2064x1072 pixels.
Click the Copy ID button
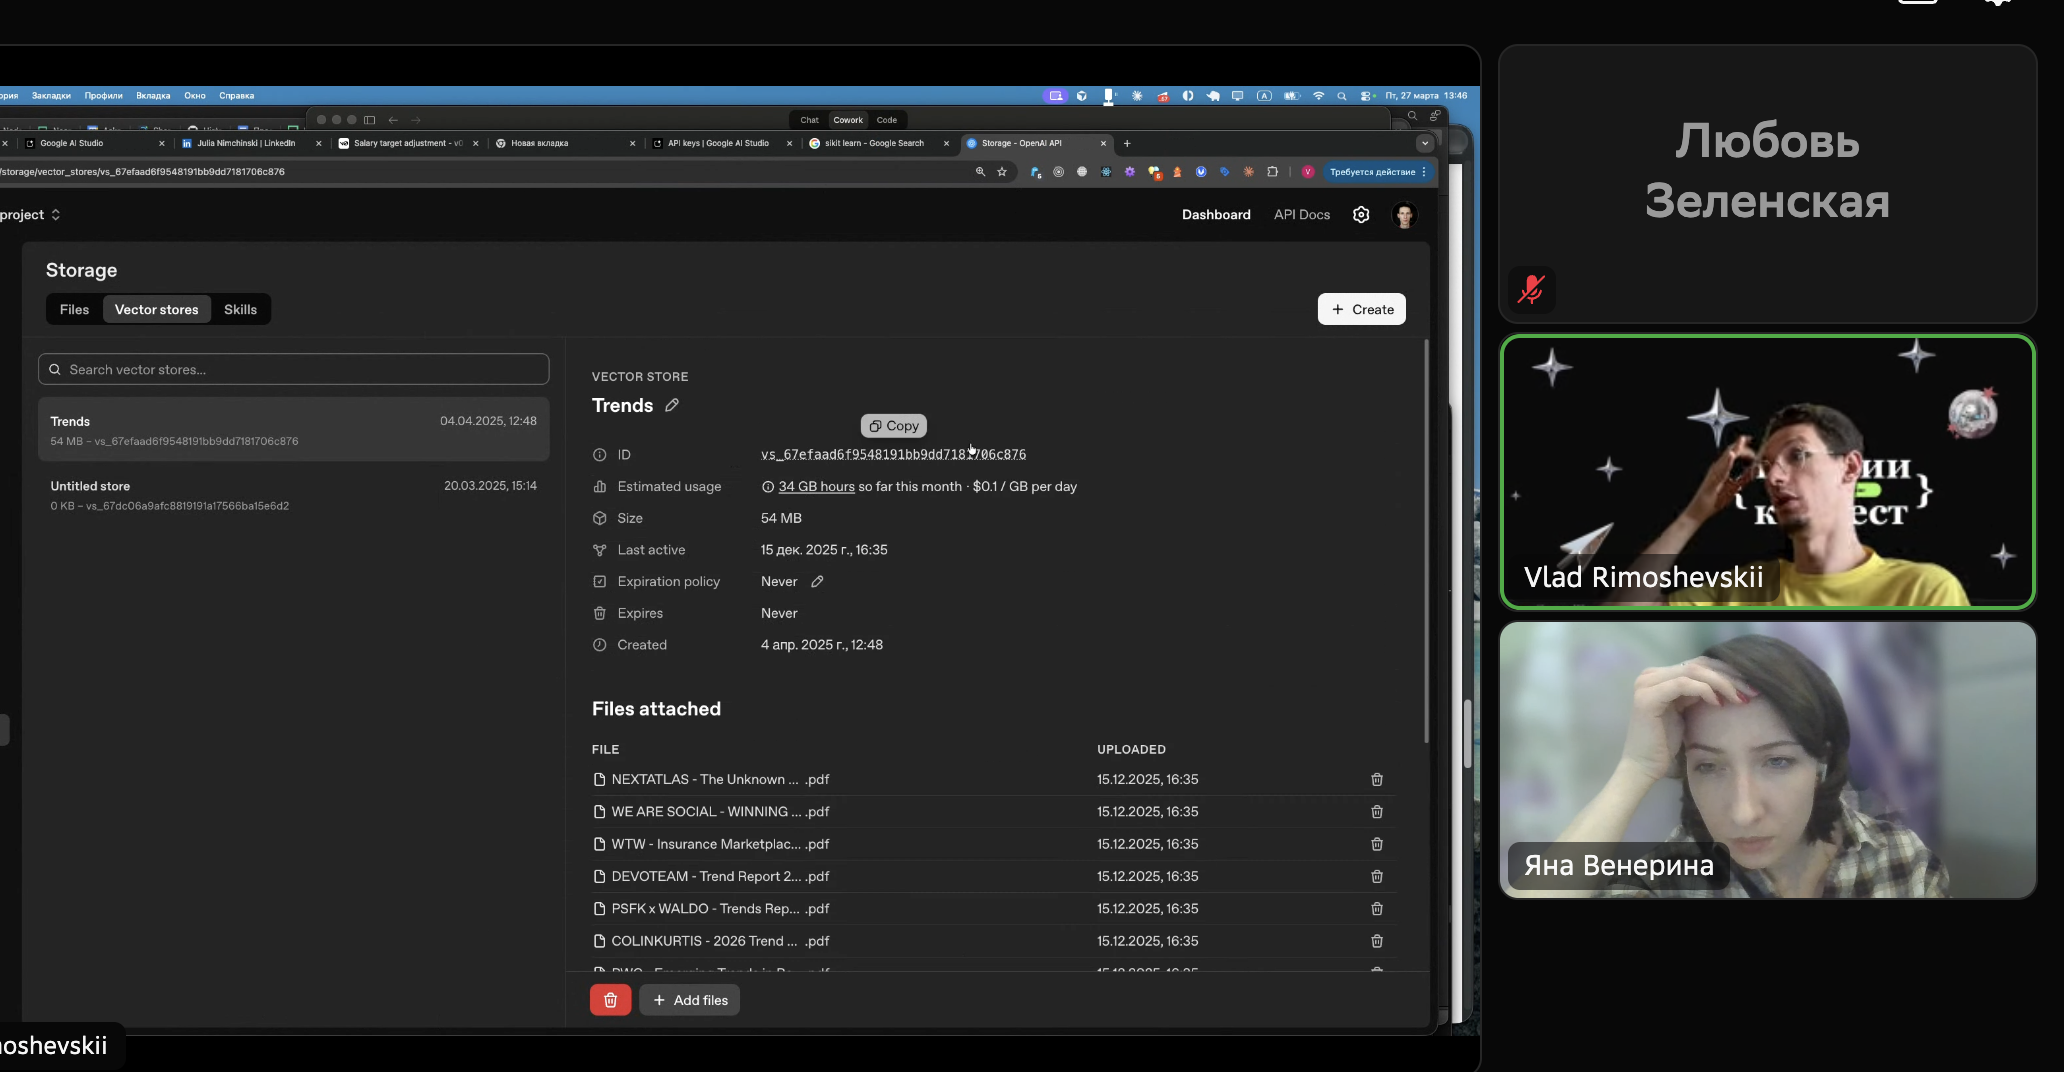pyautogui.click(x=894, y=426)
